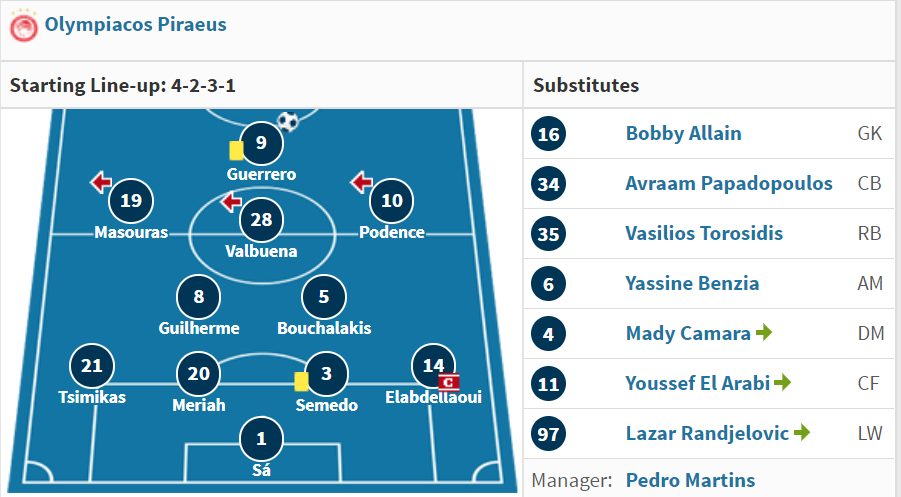
Task: Select Bouchalakis's number 5 marker on pitch
Action: [324, 296]
